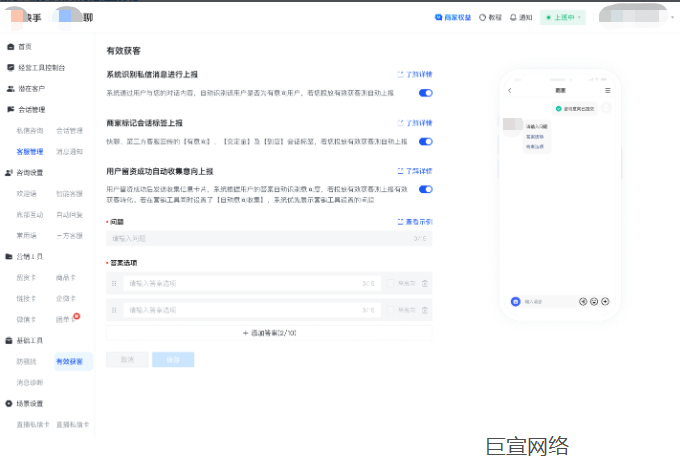The height and width of the screenshot is (470, 680).
Task: Delete the second answer option row
Action: pos(425,310)
